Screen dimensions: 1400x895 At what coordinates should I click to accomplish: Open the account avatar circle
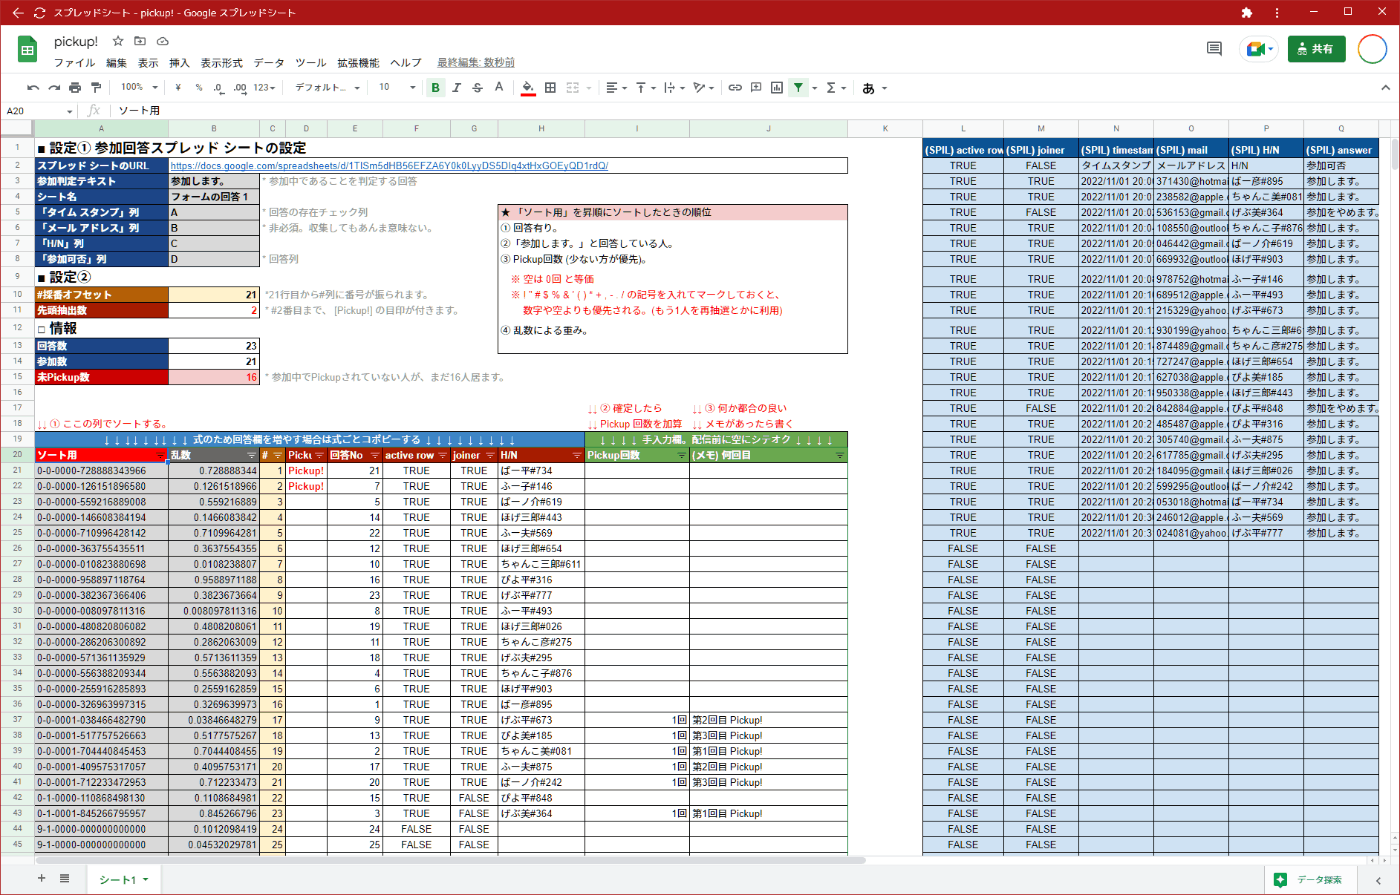click(x=1372, y=49)
